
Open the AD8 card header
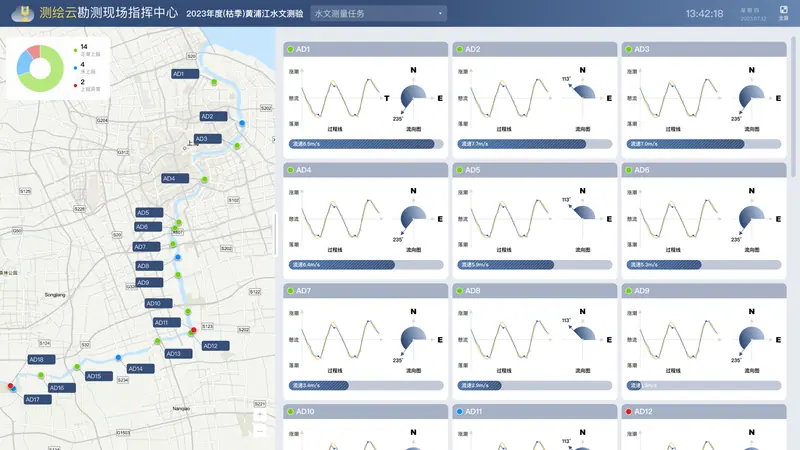point(534,291)
